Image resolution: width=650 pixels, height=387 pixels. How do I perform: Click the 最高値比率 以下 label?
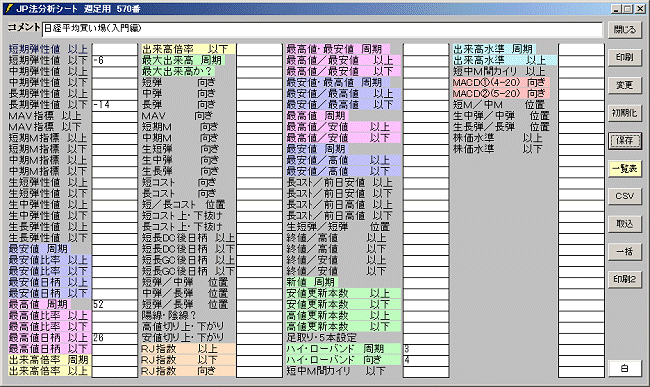pyautogui.click(x=48, y=327)
